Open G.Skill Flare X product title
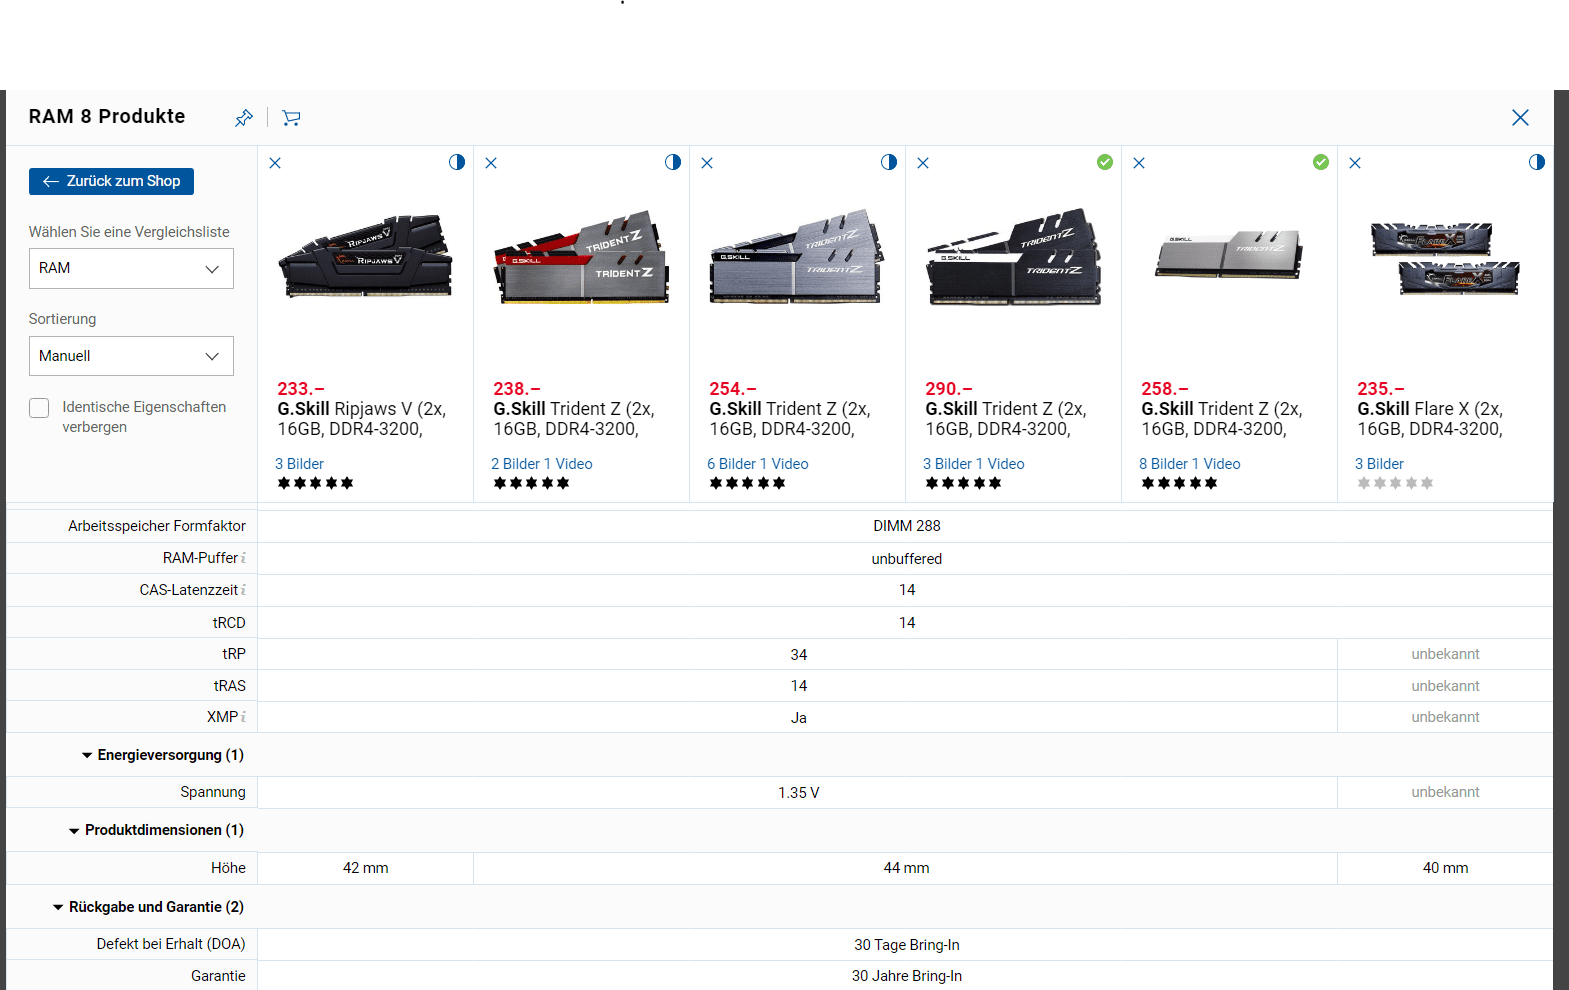Image resolution: width=1569 pixels, height=990 pixels. click(x=1430, y=419)
